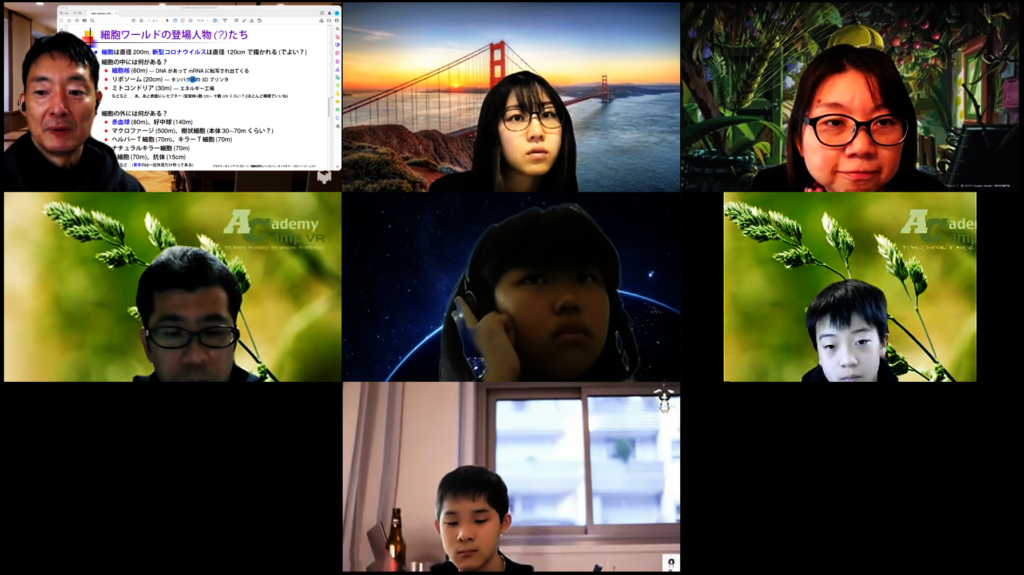
Task: Open the zoom percentage dropdown
Action: (x=203, y=21)
